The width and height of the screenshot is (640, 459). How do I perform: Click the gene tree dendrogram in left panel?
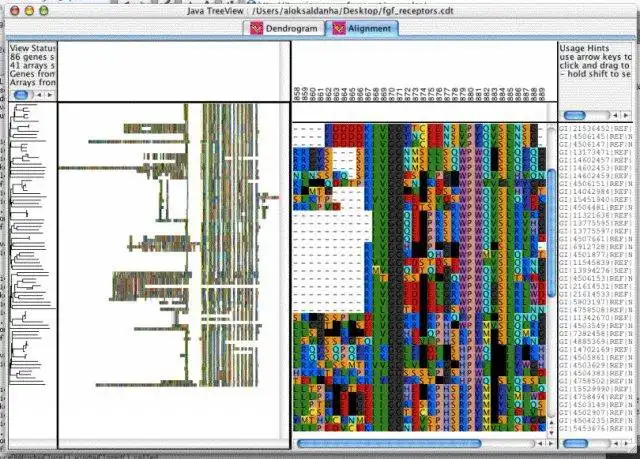33,245
